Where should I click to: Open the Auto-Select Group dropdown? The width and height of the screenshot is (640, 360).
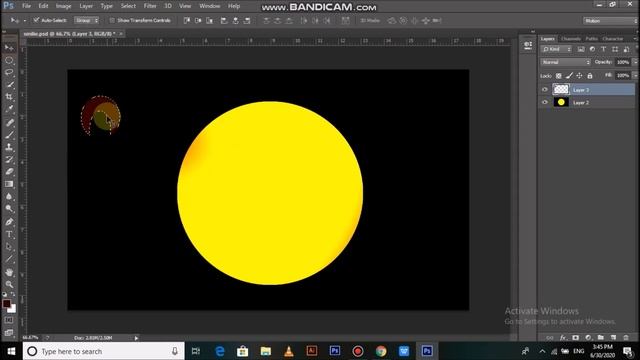86,20
